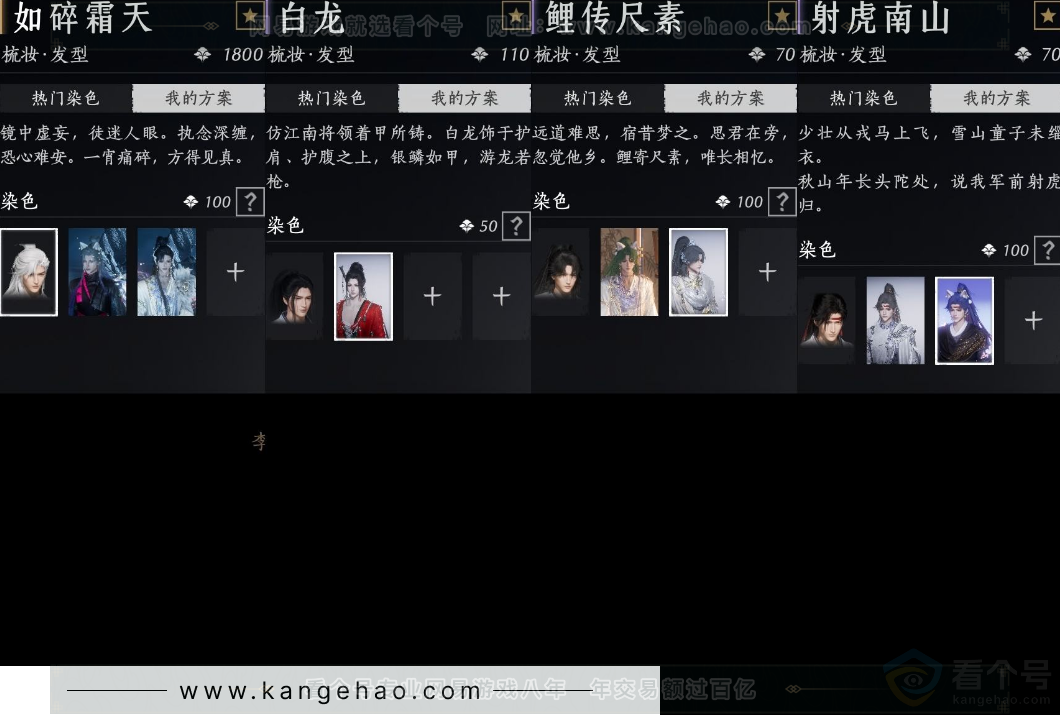
Task: Select the highlighted white dye scheme in 鲤传尺素
Action: (697, 270)
